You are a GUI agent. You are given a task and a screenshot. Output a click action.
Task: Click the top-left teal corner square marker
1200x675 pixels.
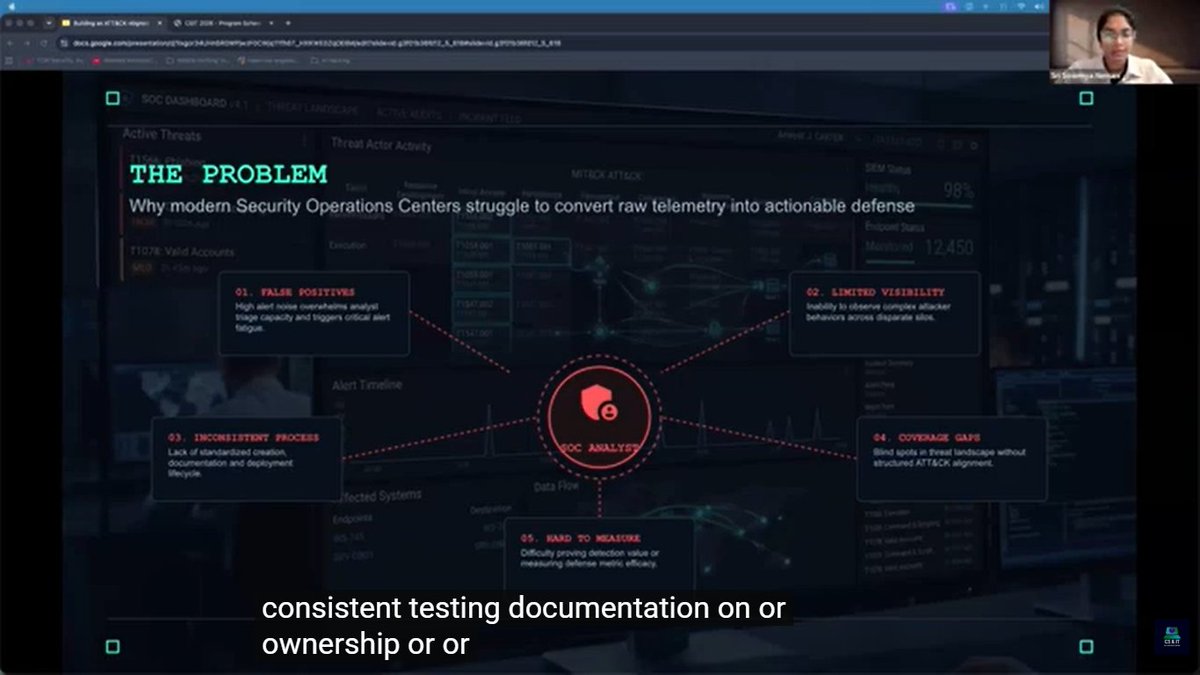click(x=113, y=98)
